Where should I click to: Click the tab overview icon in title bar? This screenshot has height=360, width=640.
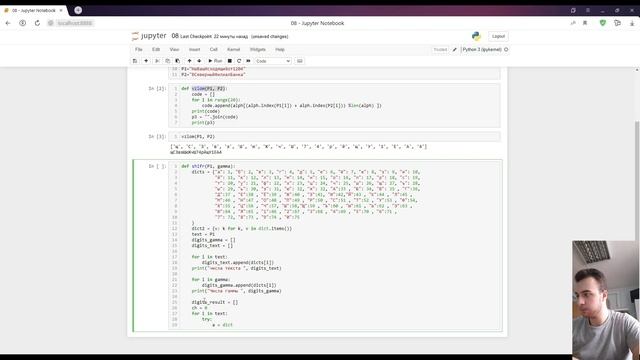573,10
